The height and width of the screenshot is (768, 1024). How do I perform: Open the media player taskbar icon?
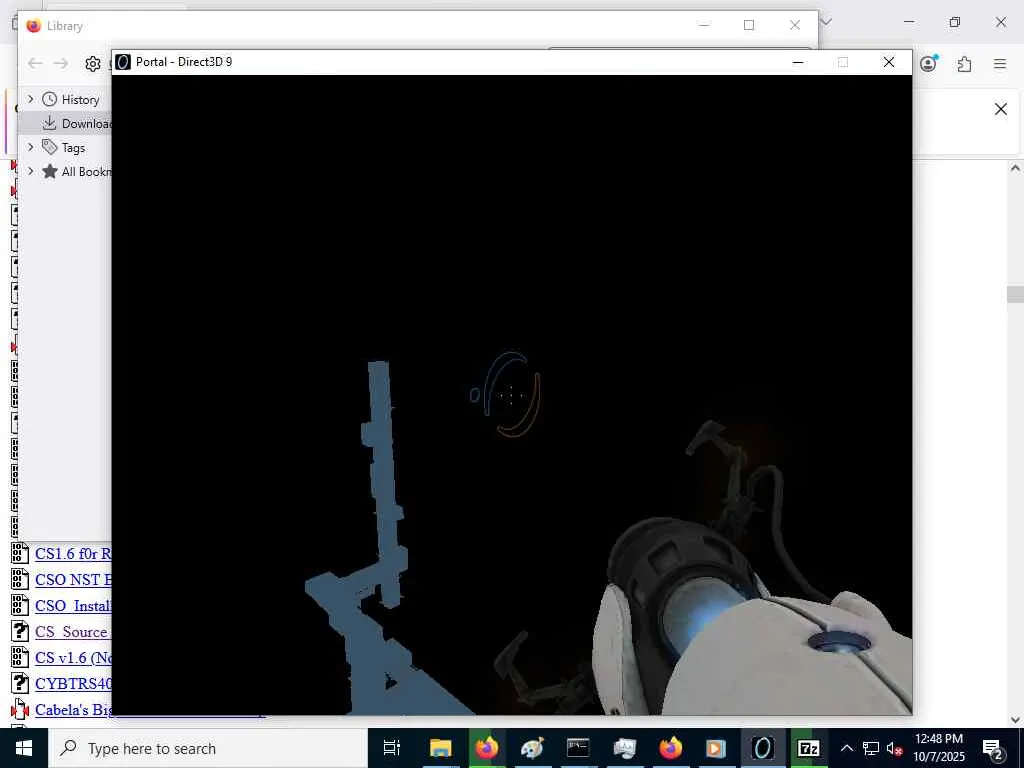(x=716, y=748)
